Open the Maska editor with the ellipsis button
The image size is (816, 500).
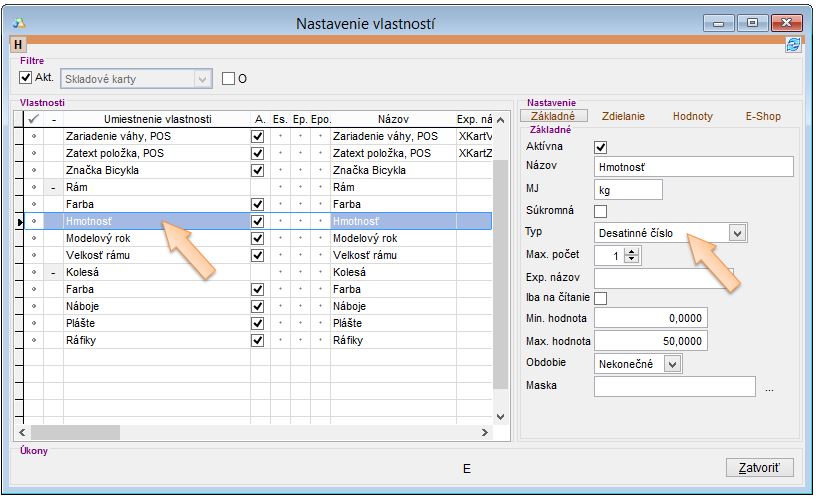[x=769, y=388]
